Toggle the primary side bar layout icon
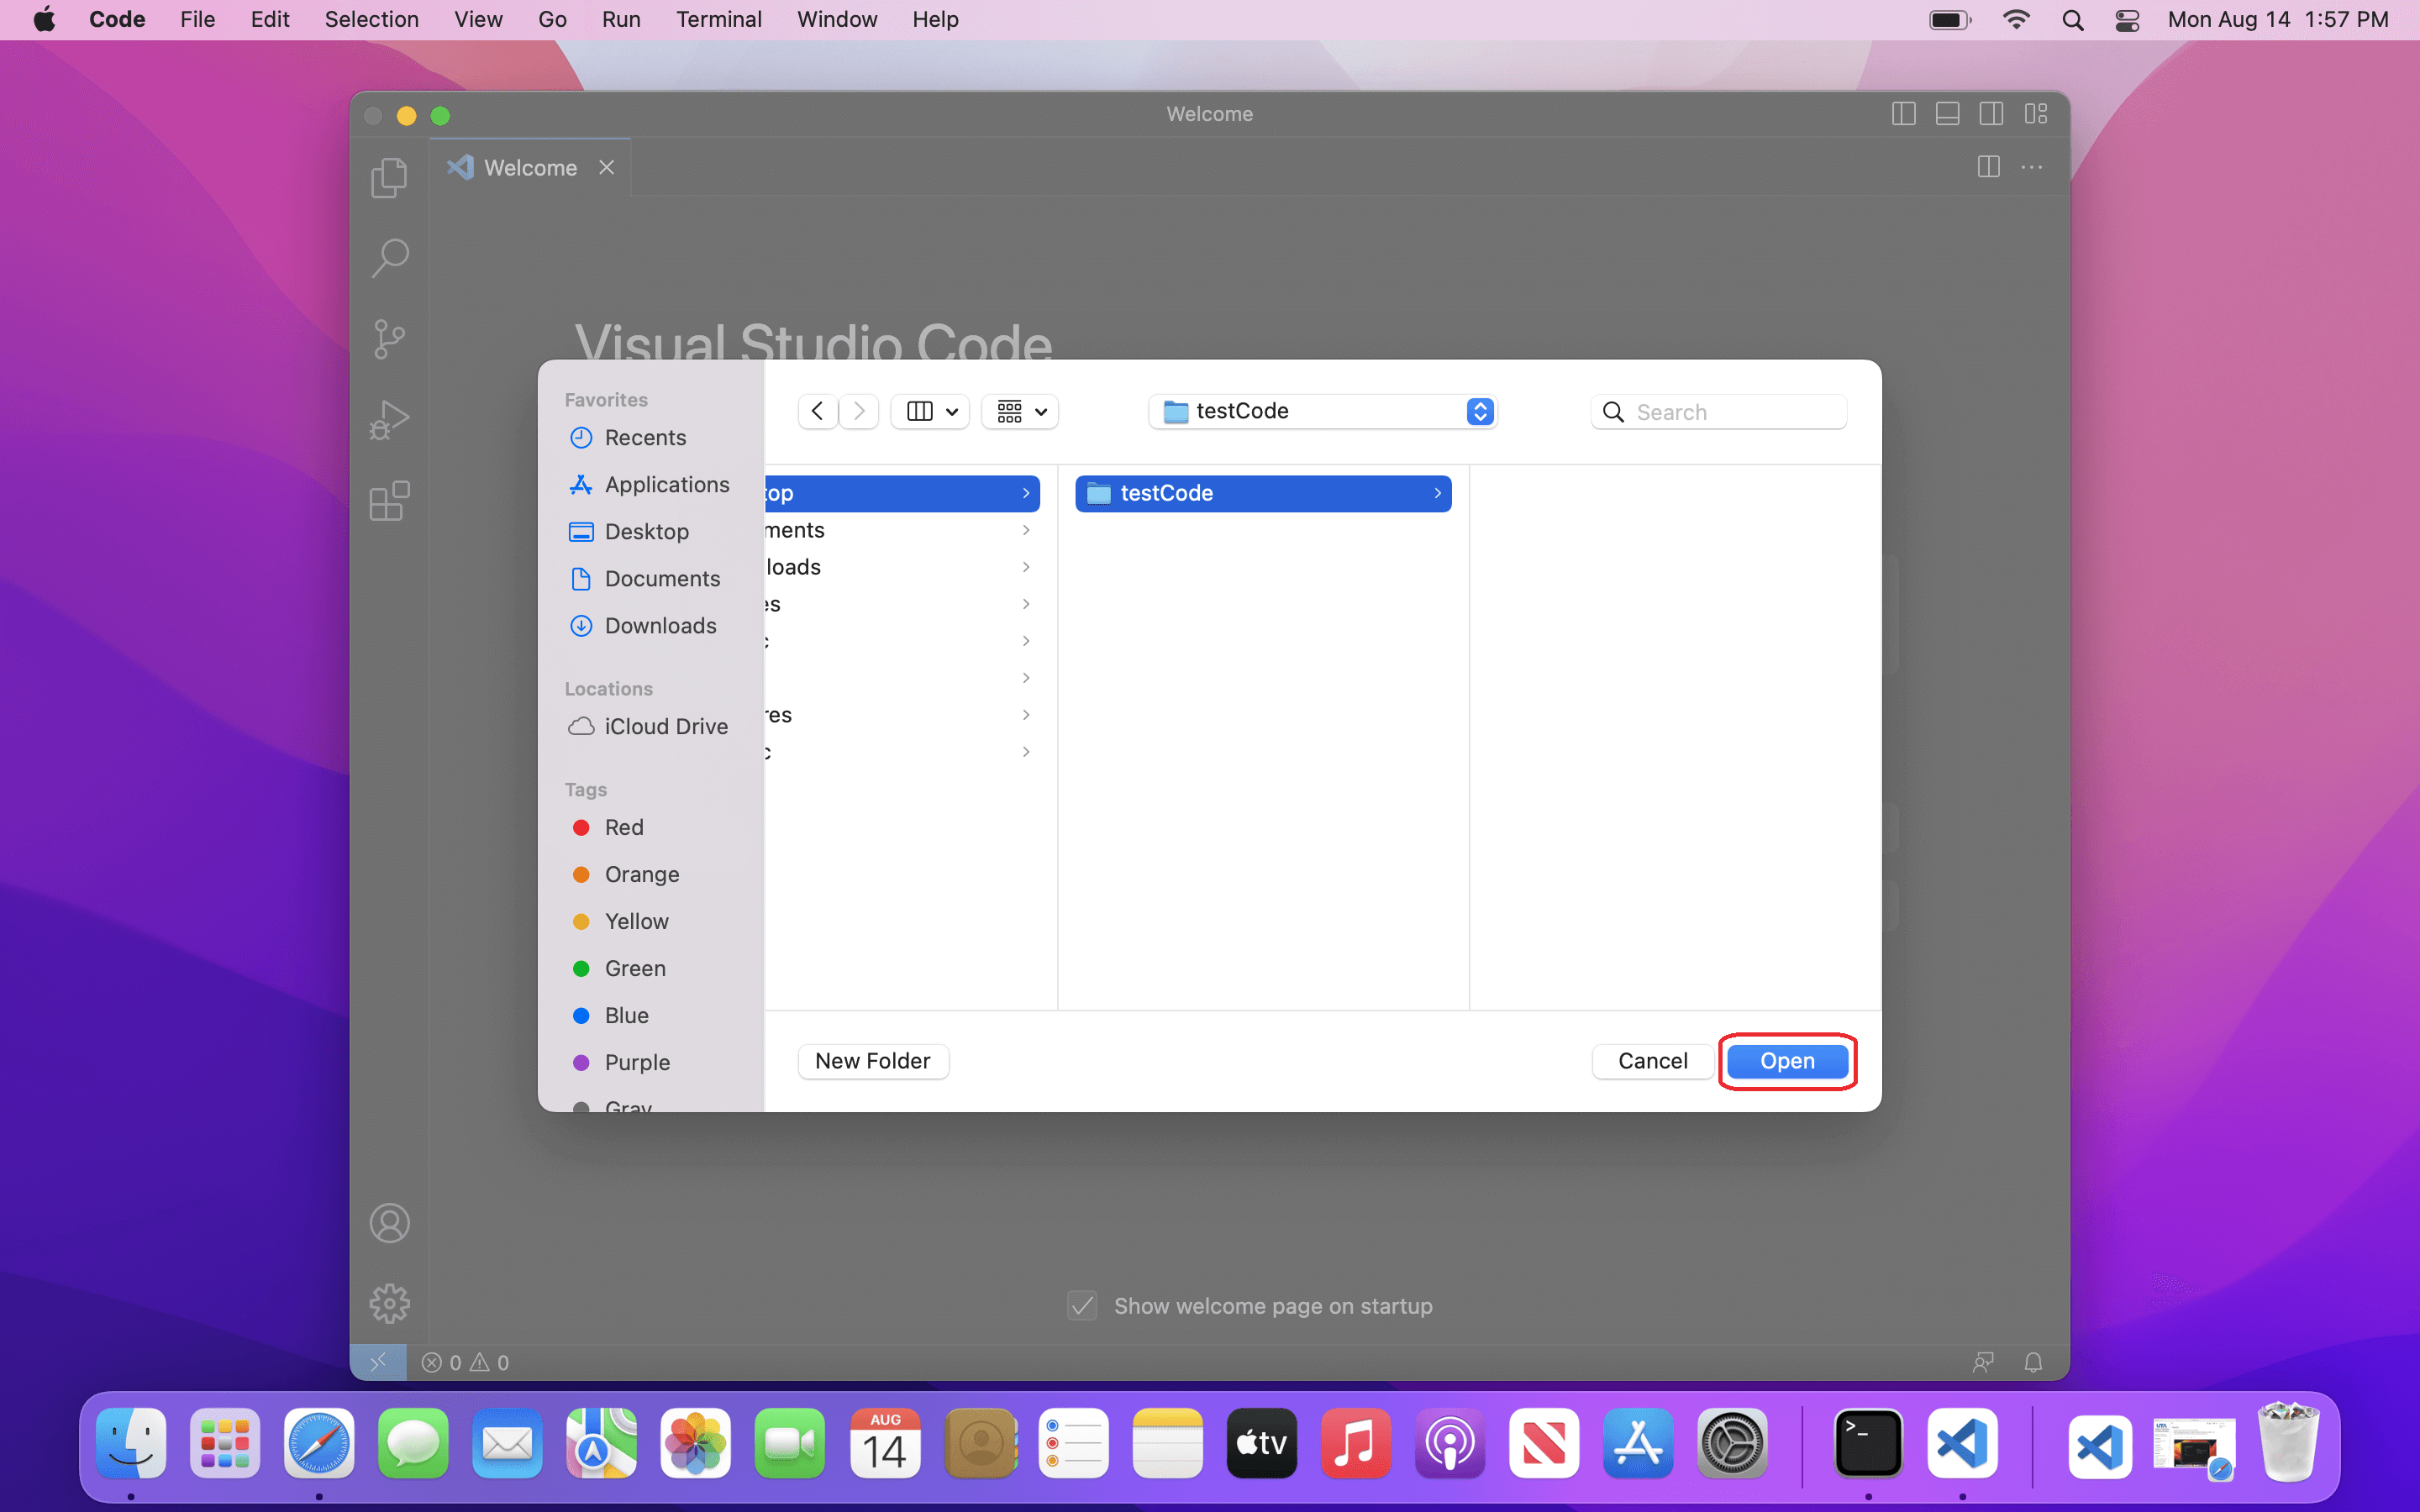2420x1512 pixels. click(x=1903, y=114)
